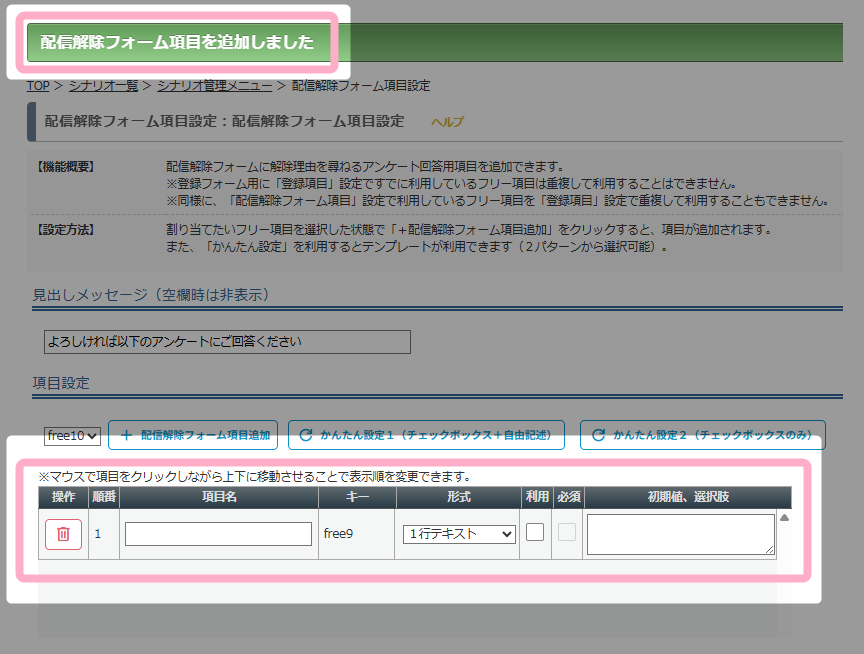864x654 pixels.
Task: Click the 順番 column header
Action: tap(104, 497)
